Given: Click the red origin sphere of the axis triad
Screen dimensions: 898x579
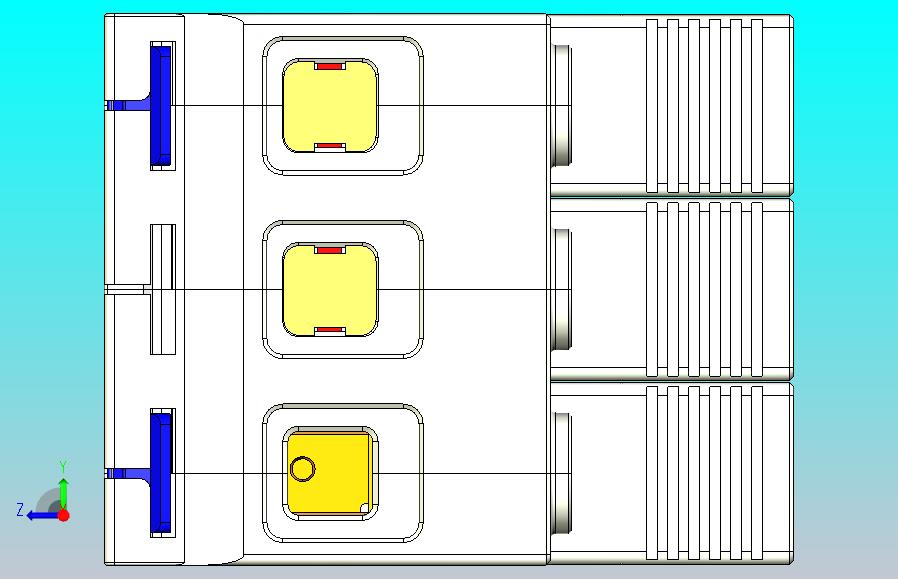Looking at the screenshot, I should (x=64, y=515).
